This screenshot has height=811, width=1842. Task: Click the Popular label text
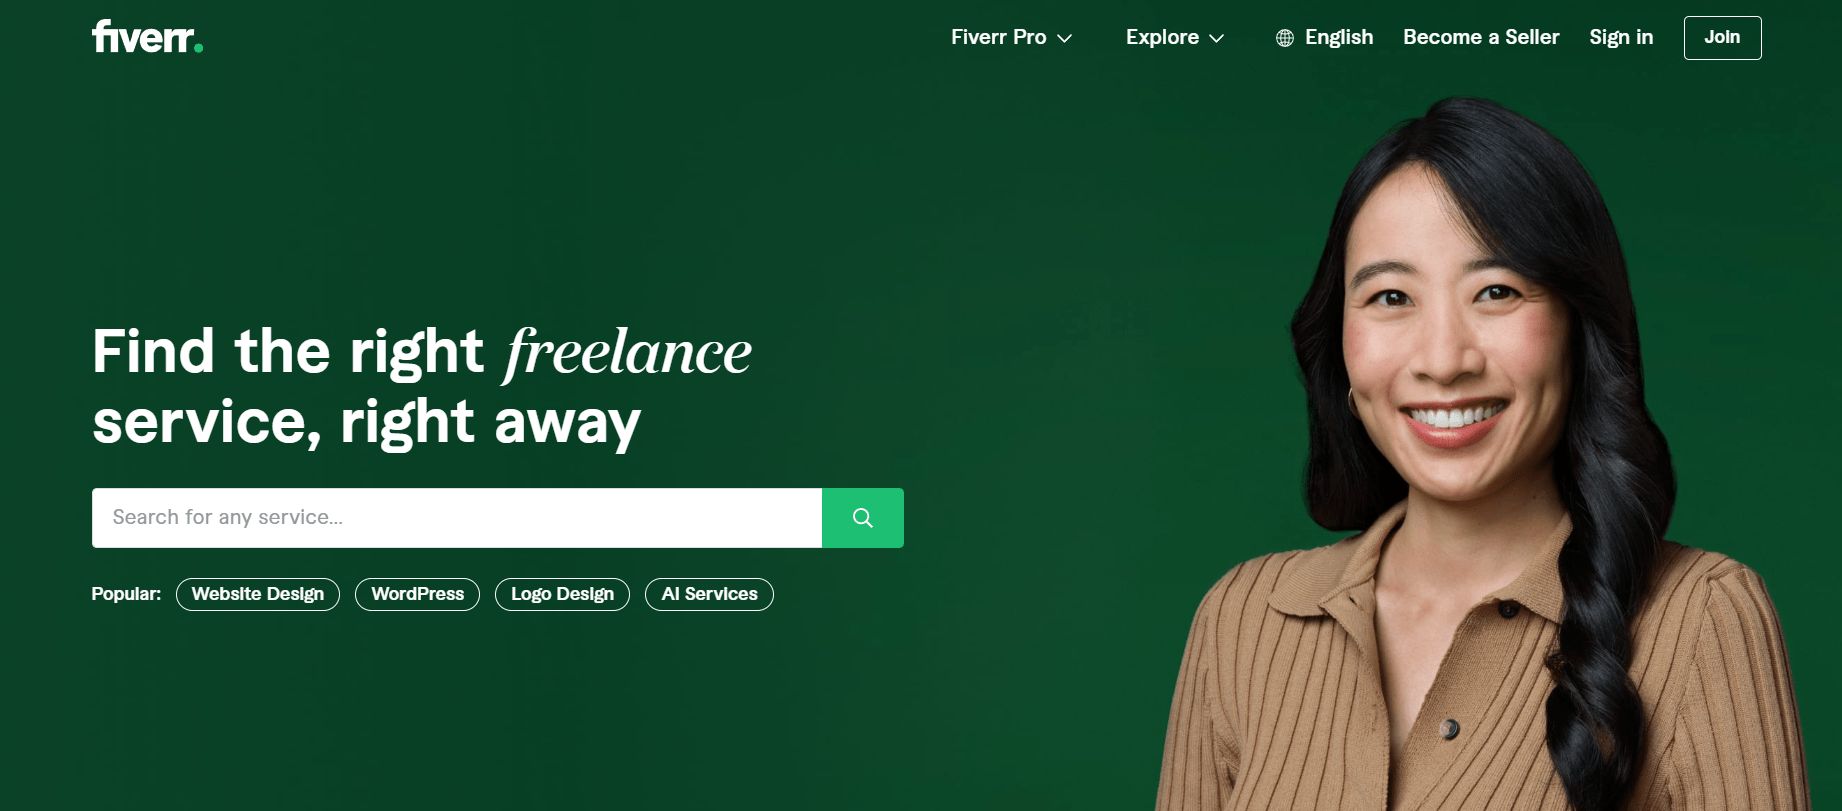pos(126,594)
